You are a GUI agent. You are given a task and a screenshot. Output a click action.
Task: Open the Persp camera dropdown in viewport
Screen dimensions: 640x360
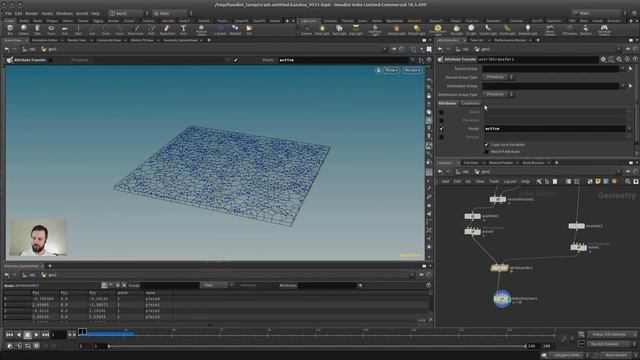[x=391, y=70]
